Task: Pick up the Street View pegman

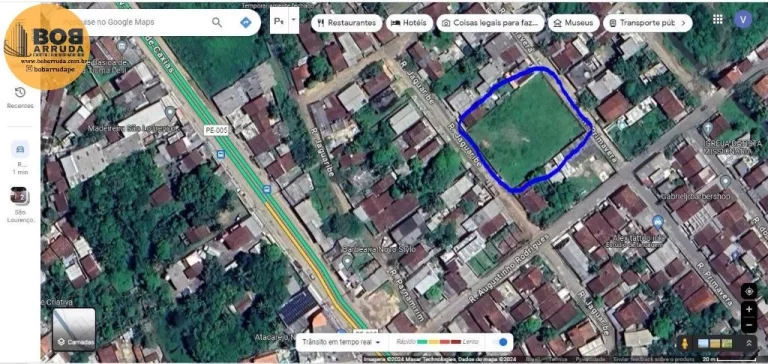Action: click(x=685, y=343)
